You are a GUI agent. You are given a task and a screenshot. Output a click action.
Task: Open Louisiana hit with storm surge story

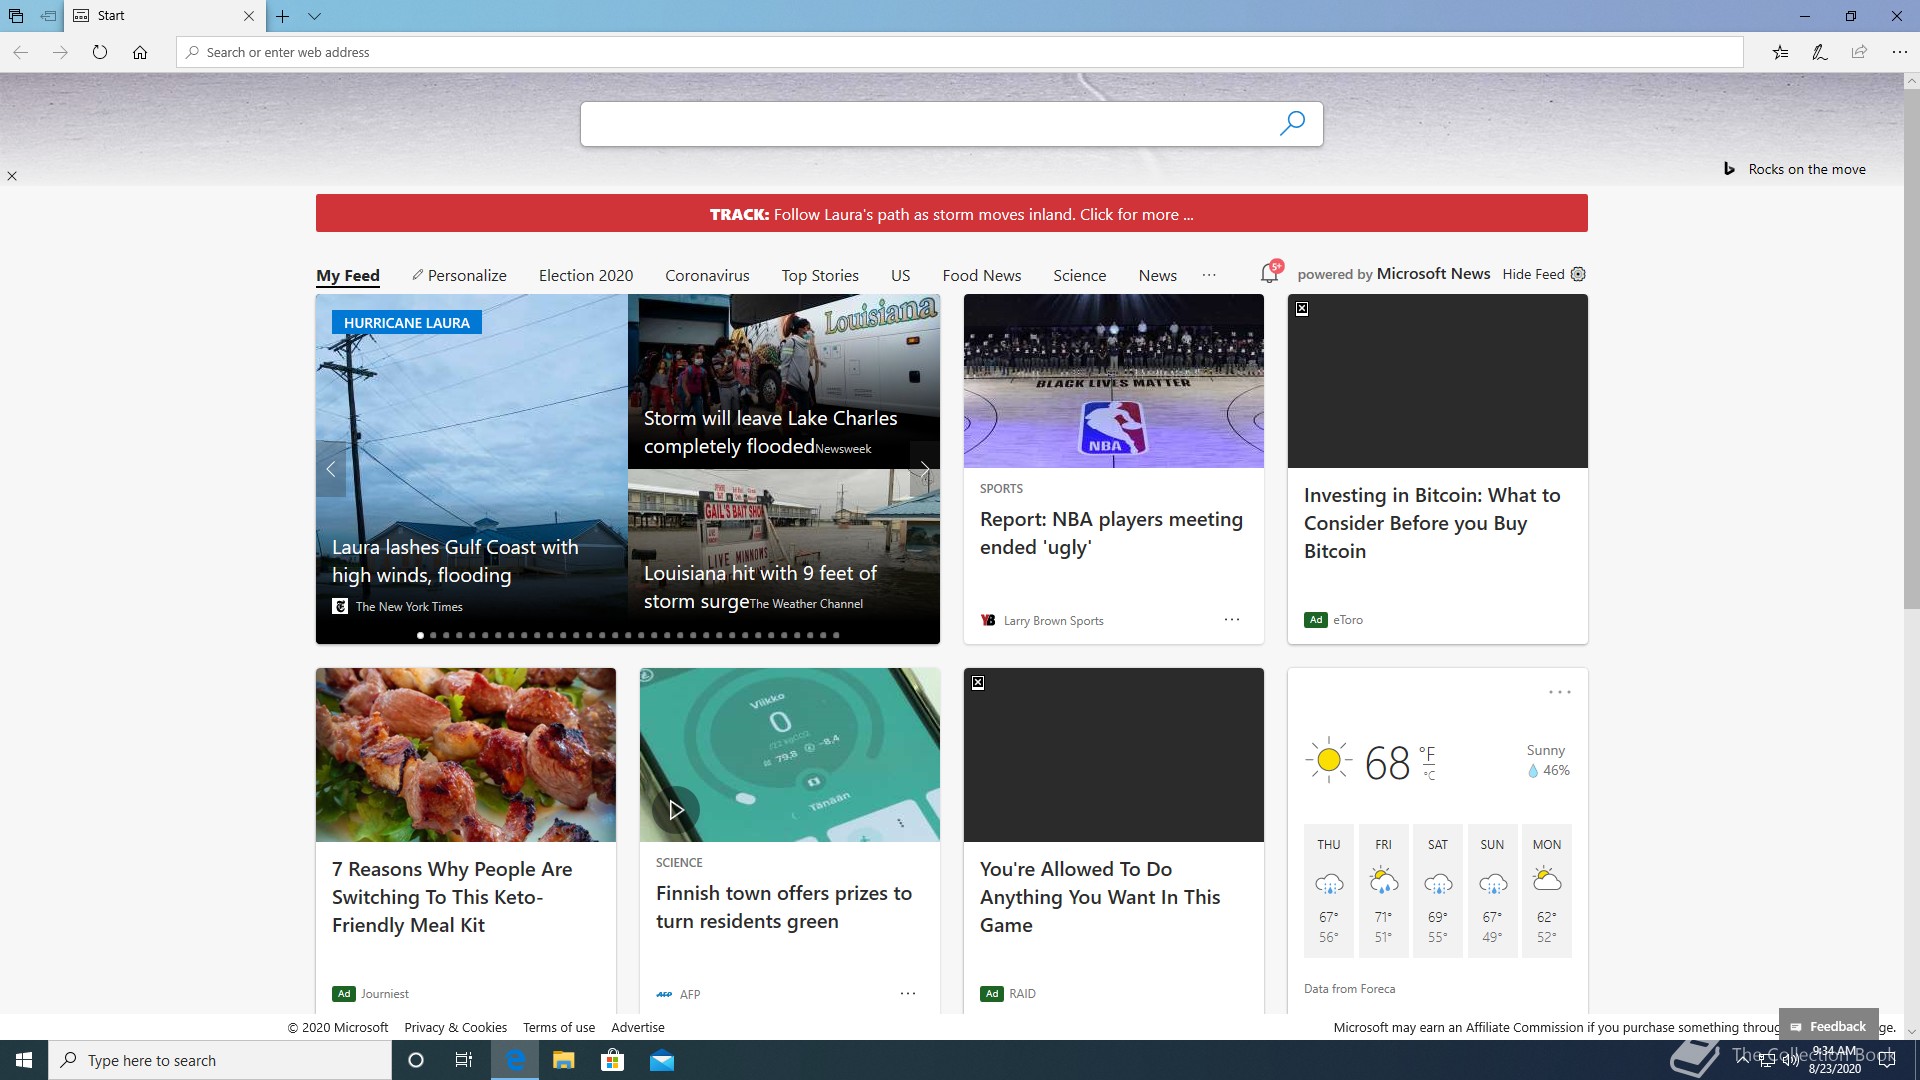[x=760, y=587]
